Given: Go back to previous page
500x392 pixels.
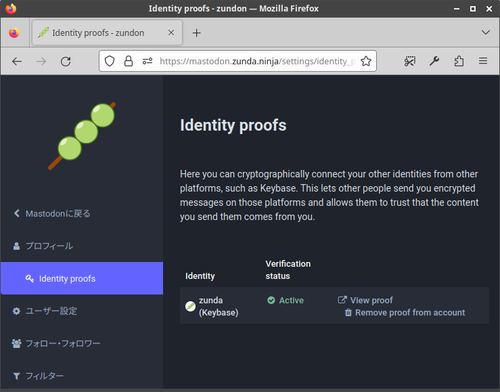Looking at the screenshot, I should 17,61.
